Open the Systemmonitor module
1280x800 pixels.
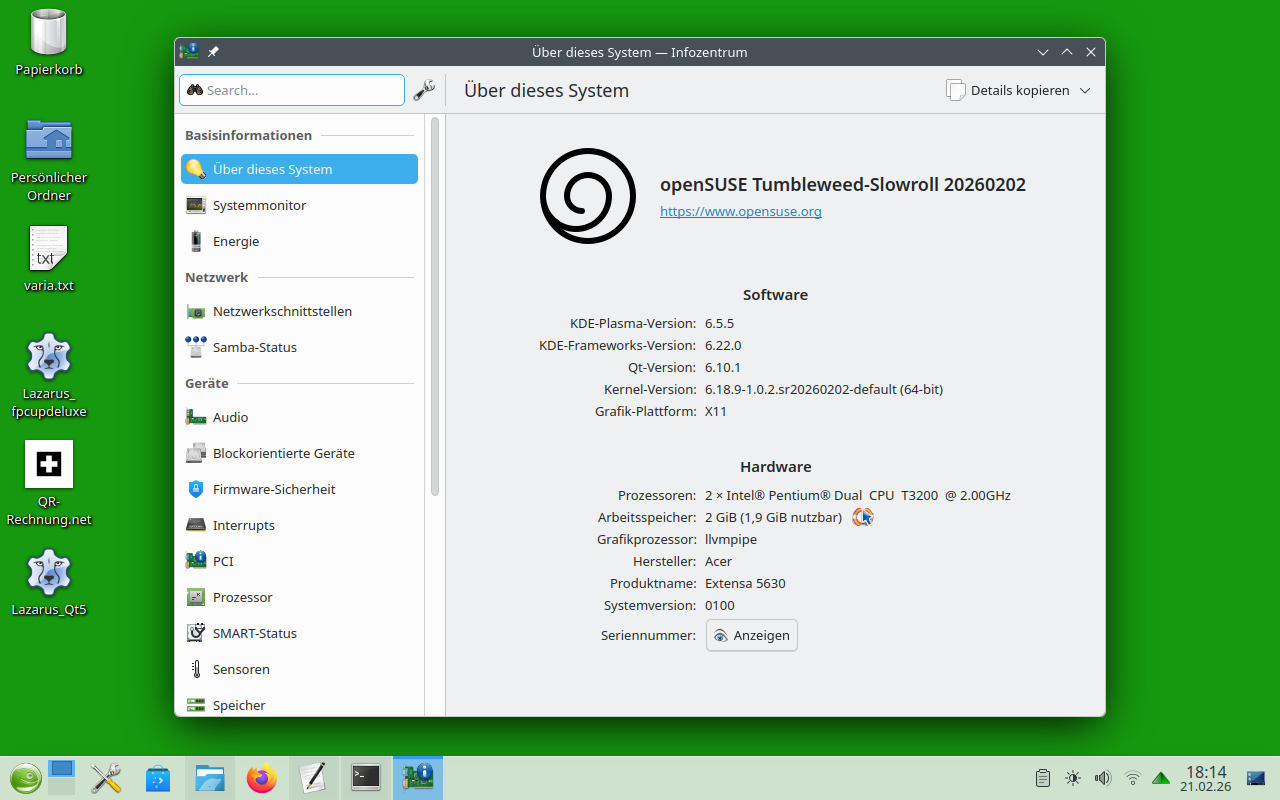259,205
